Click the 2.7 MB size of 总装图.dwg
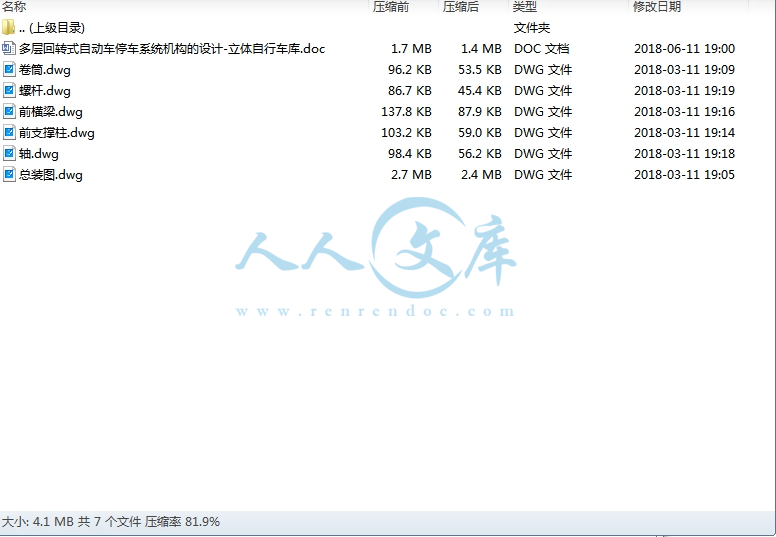776x537 pixels. tap(411, 175)
